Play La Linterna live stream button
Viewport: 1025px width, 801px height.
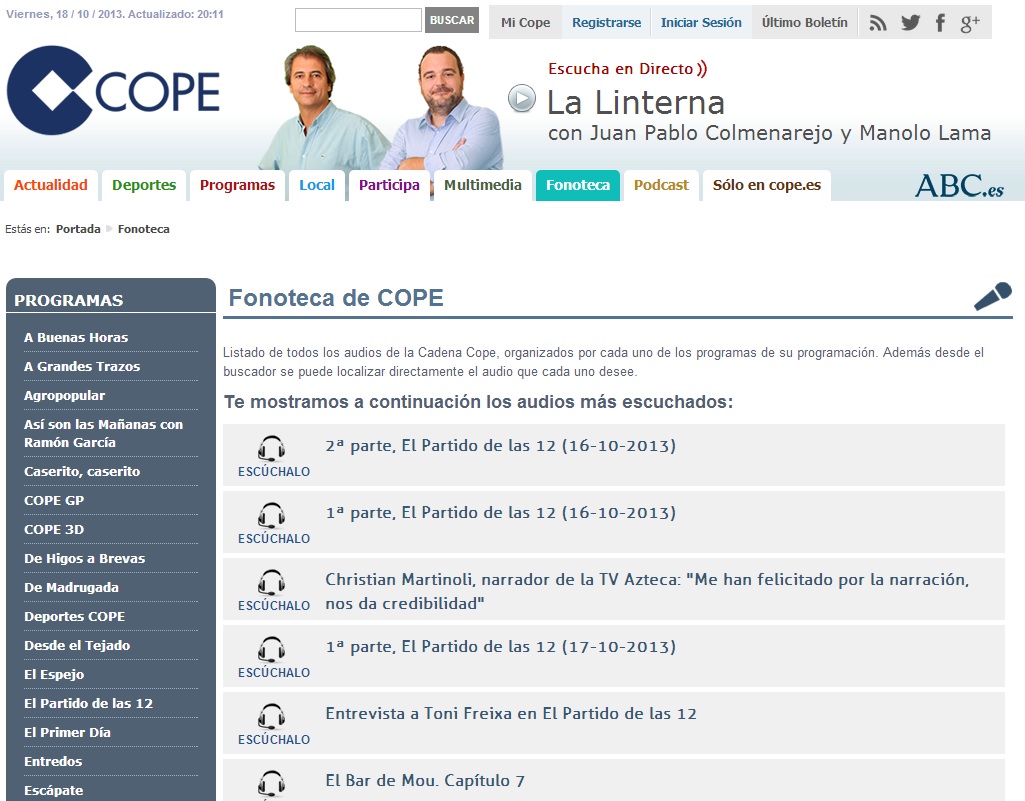(x=522, y=99)
